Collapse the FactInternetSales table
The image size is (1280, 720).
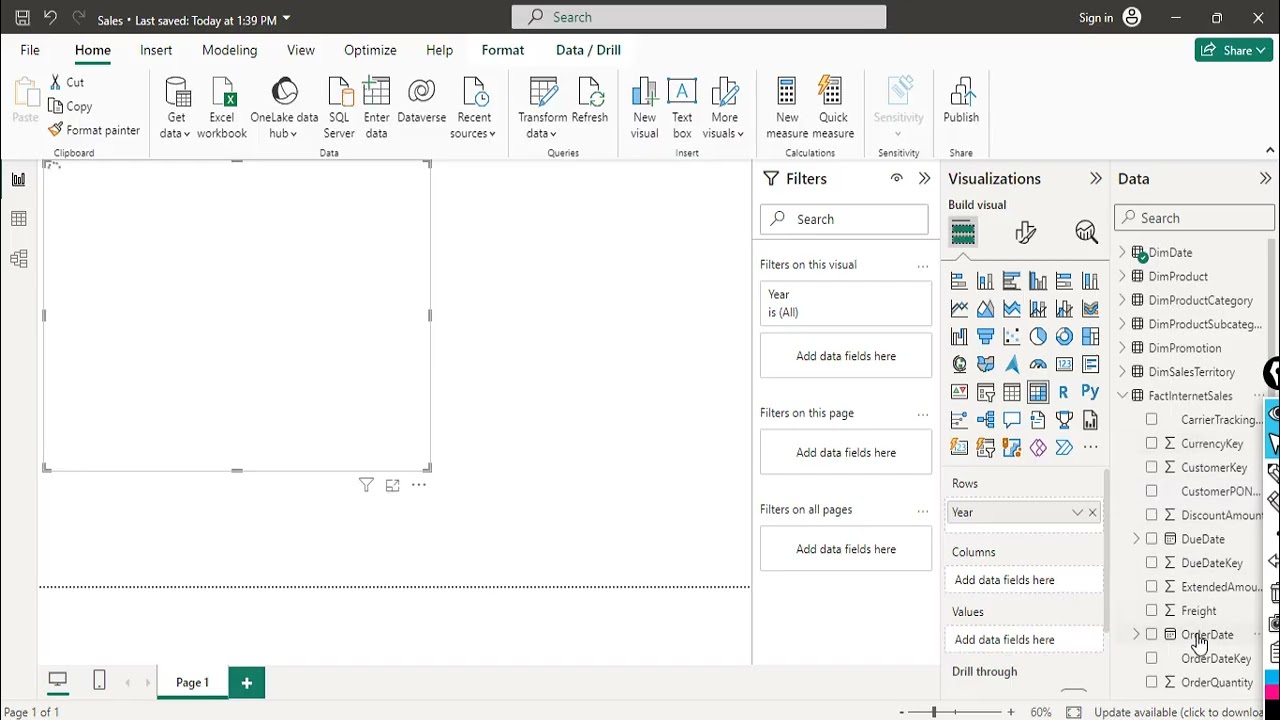point(1122,396)
